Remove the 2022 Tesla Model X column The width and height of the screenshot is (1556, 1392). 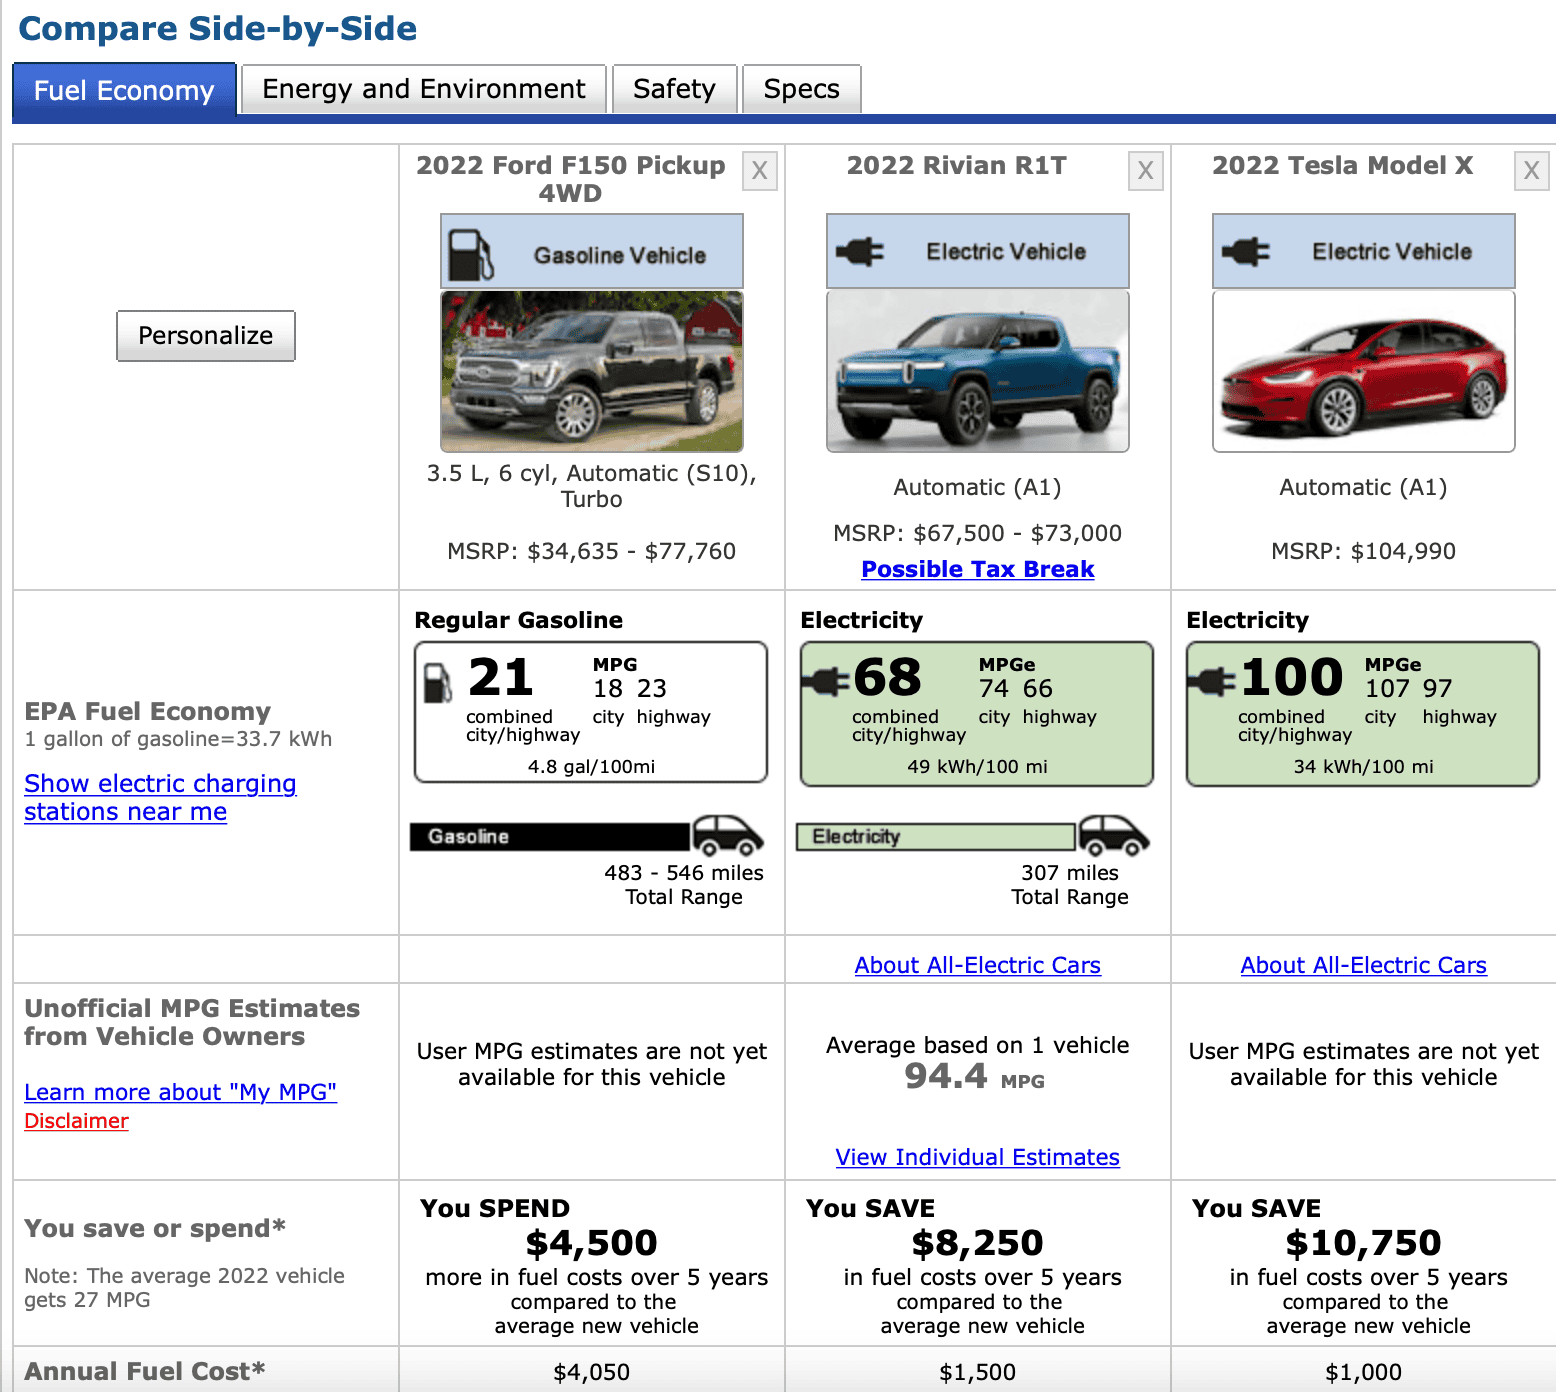tap(1531, 171)
